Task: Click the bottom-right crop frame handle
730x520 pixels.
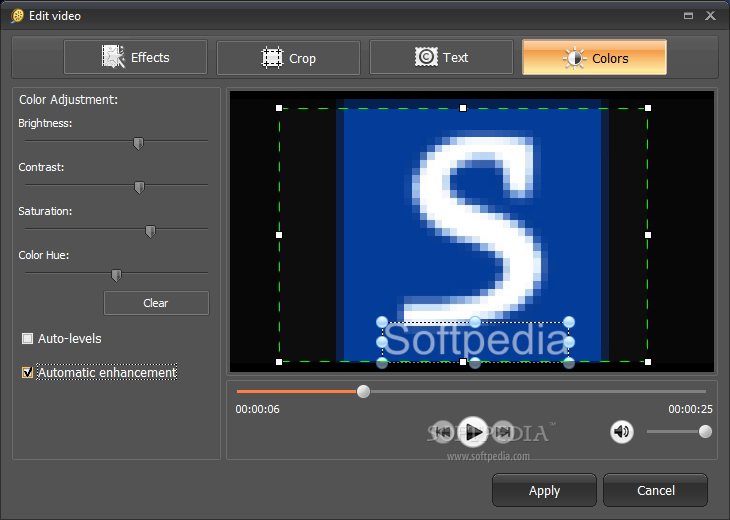Action: (648, 362)
